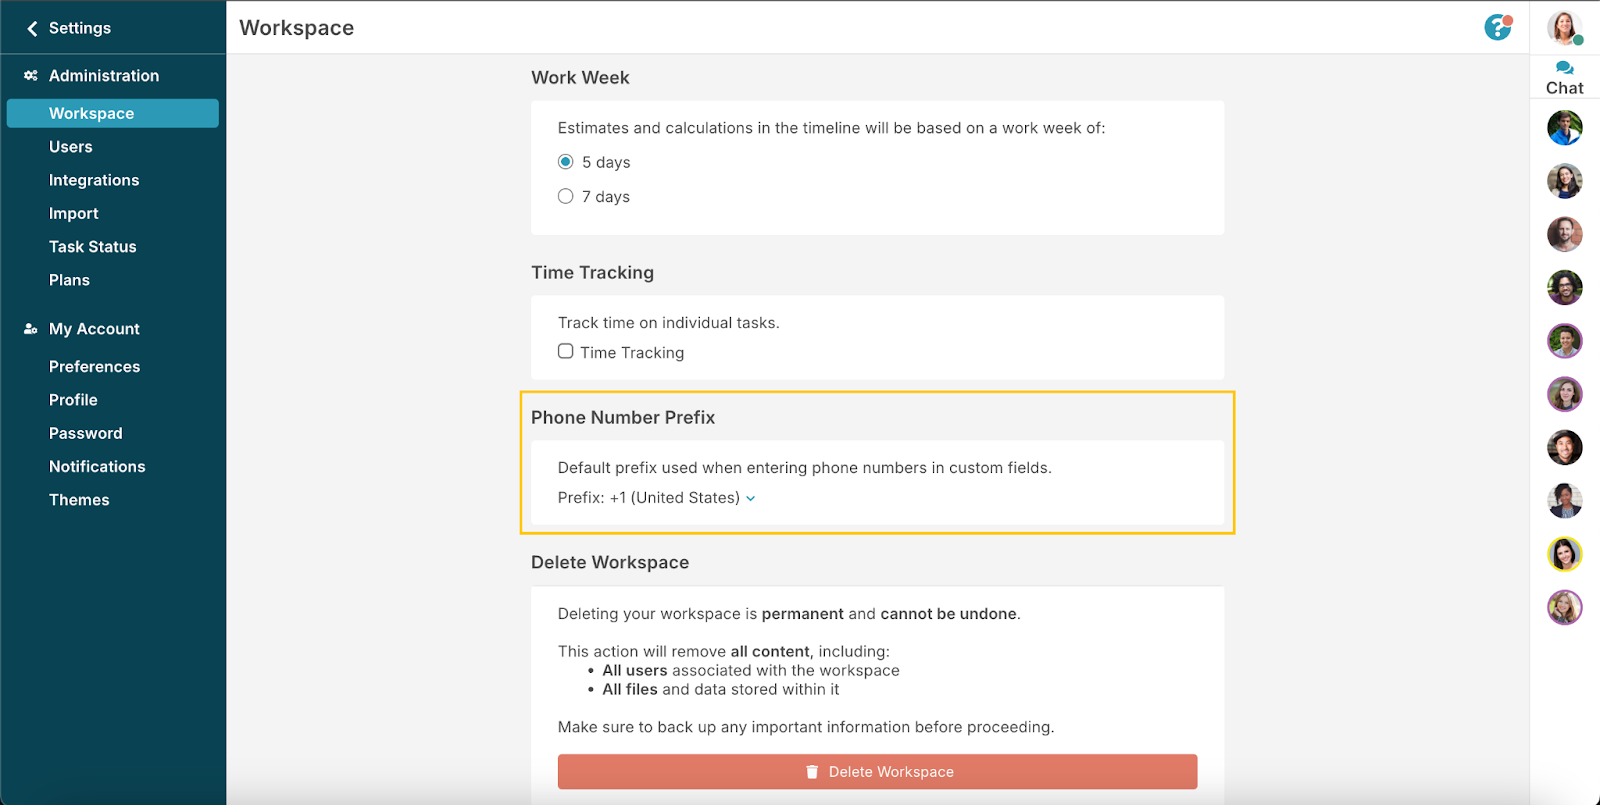
Task: Click the My Account person icon
Action: pyautogui.click(x=31, y=329)
